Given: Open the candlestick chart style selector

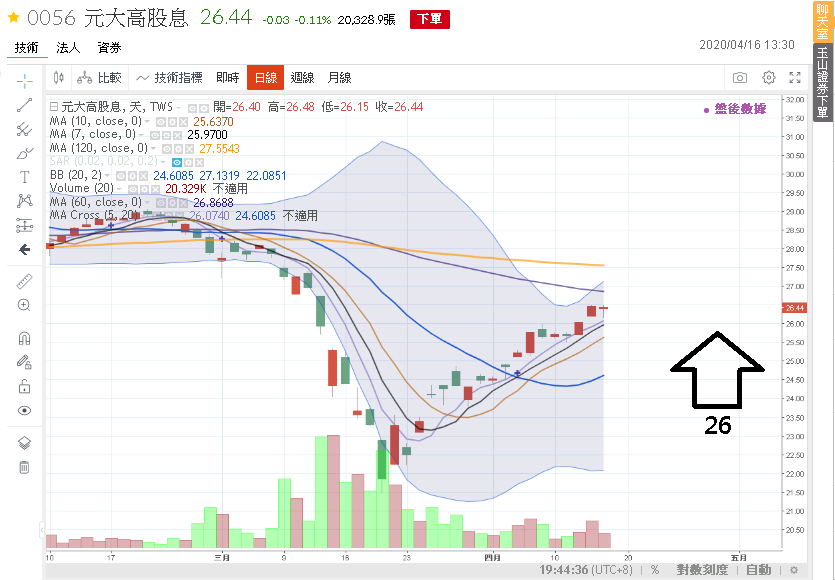Looking at the screenshot, I should click(59, 78).
